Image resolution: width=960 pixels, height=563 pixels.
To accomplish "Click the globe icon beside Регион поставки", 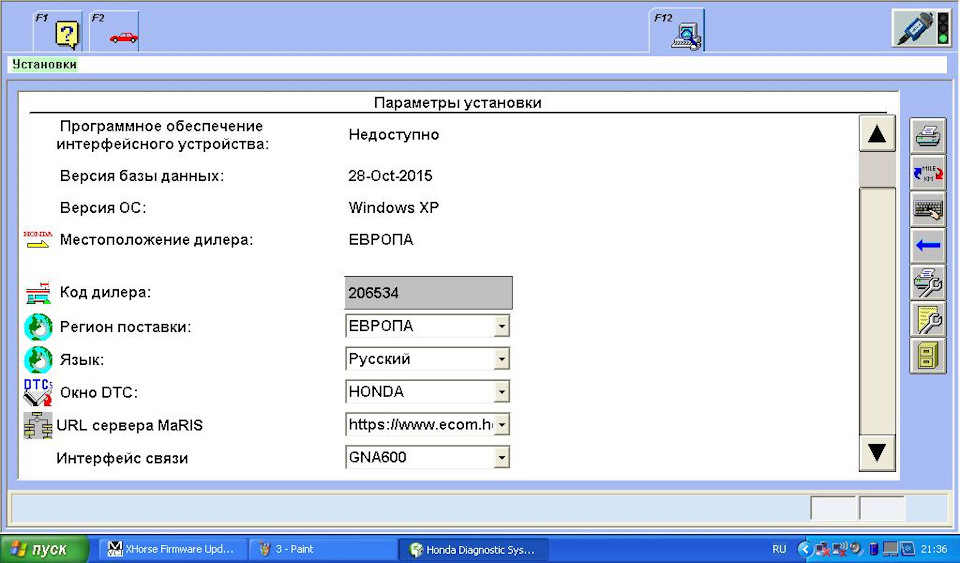I will coord(38,327).
